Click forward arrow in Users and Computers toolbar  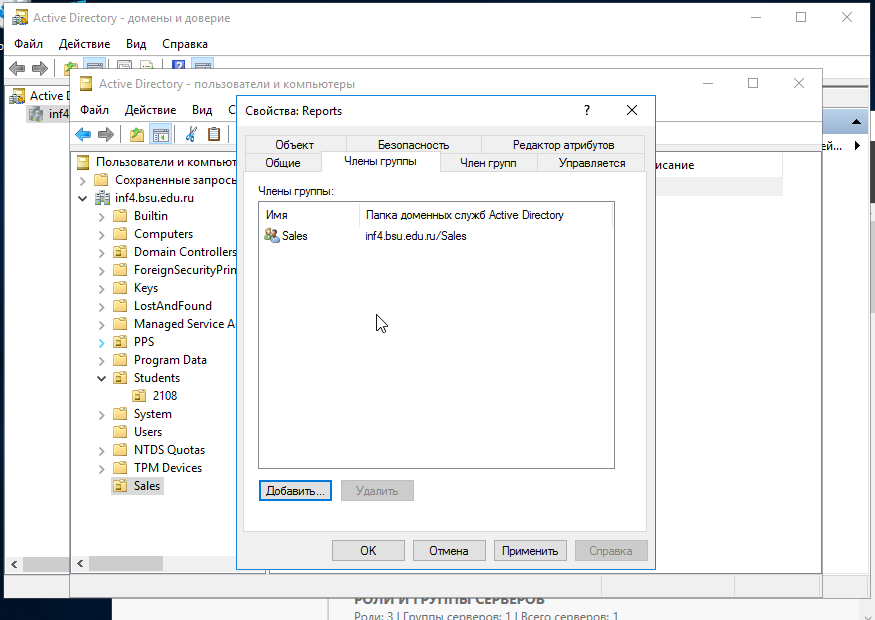[105, 134]
